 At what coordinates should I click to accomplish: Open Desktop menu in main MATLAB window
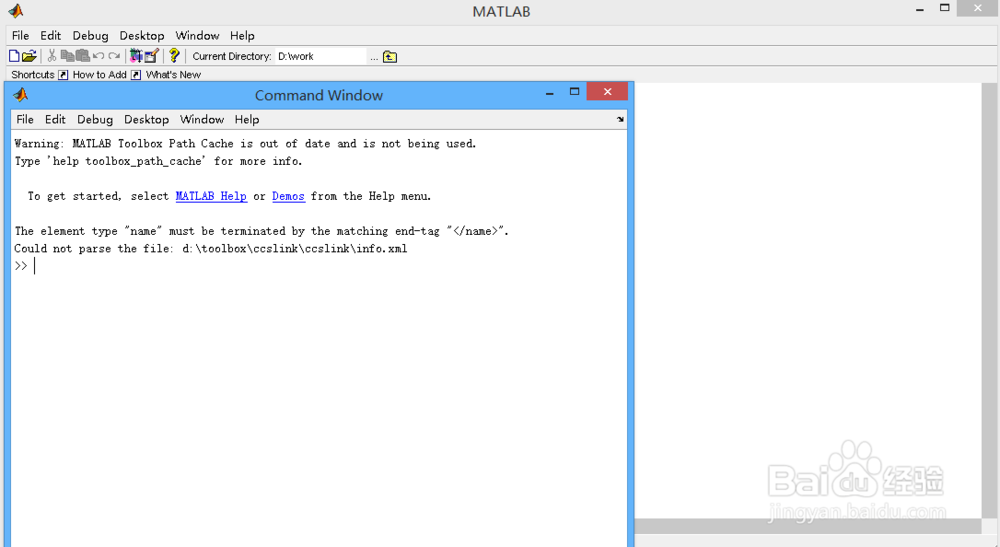(142, 36)
